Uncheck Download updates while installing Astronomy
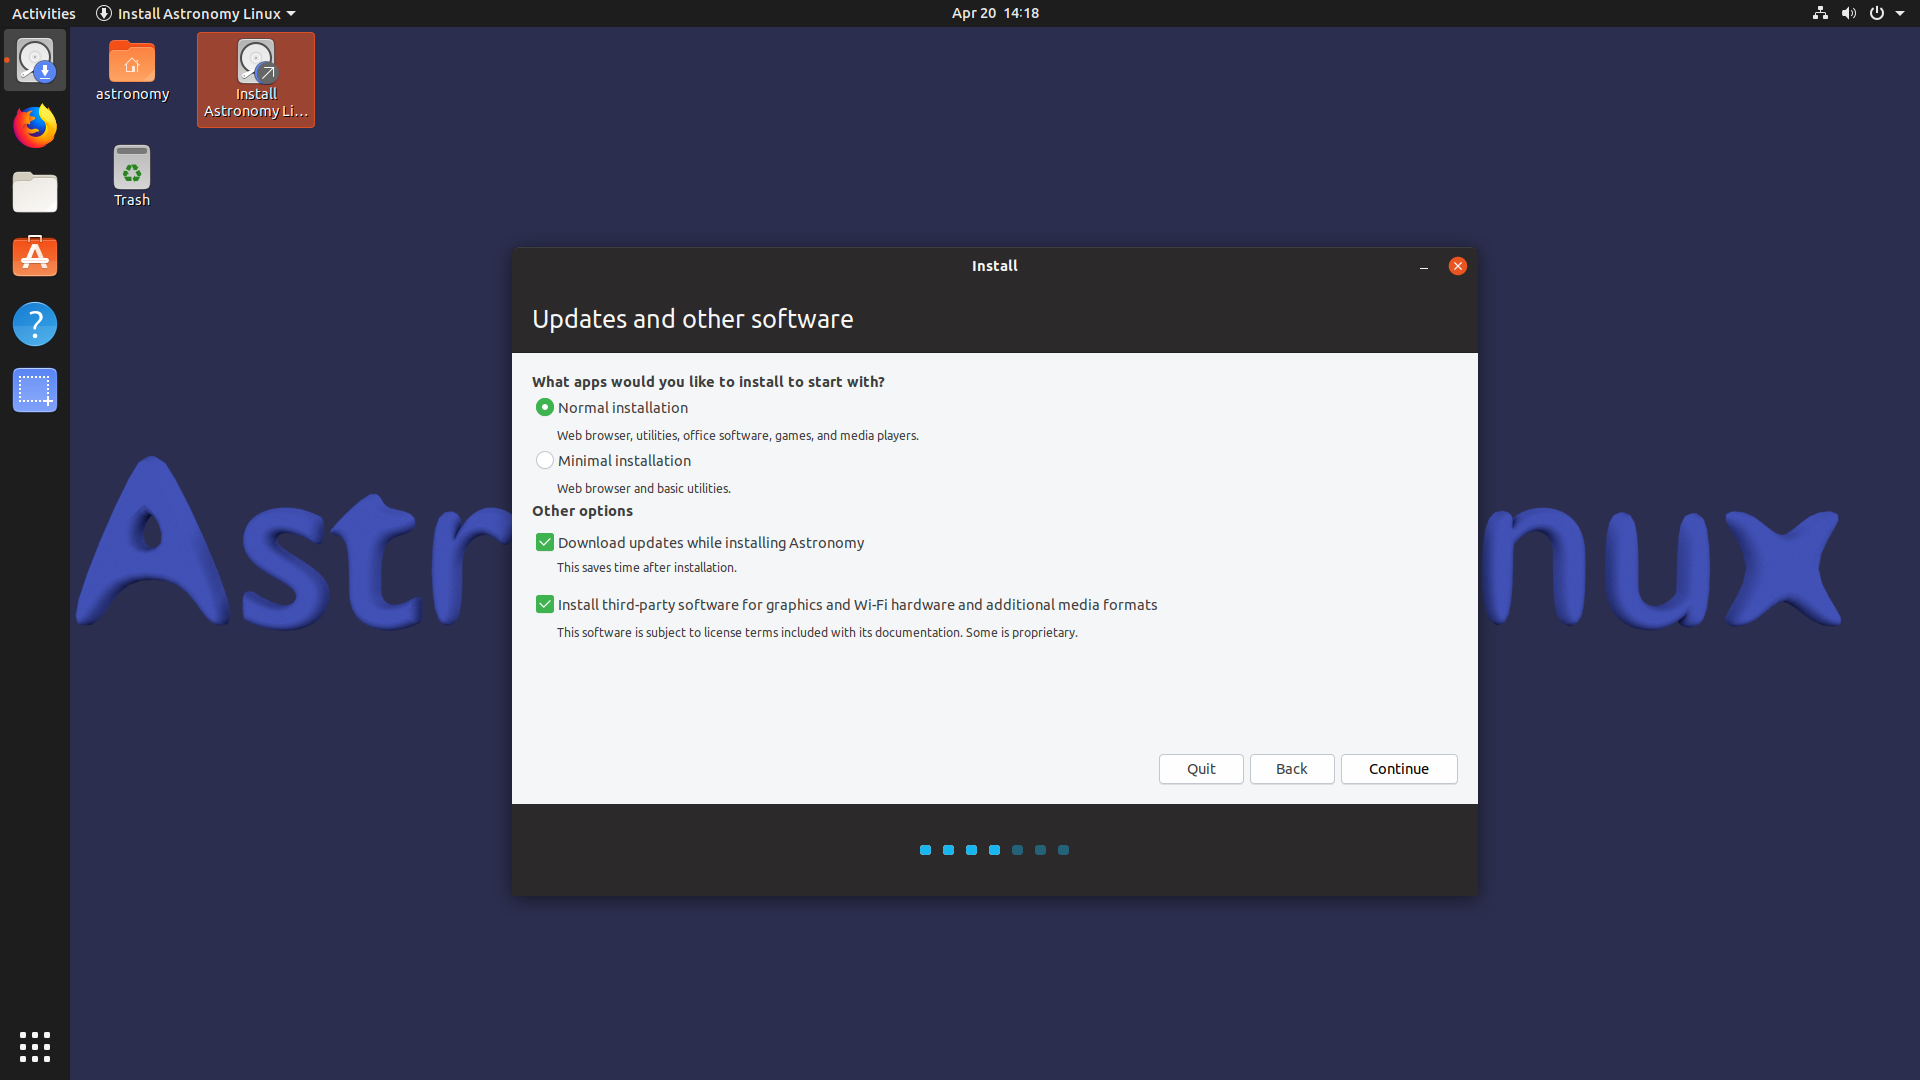 pyautogui.click(x=545, y=543)
